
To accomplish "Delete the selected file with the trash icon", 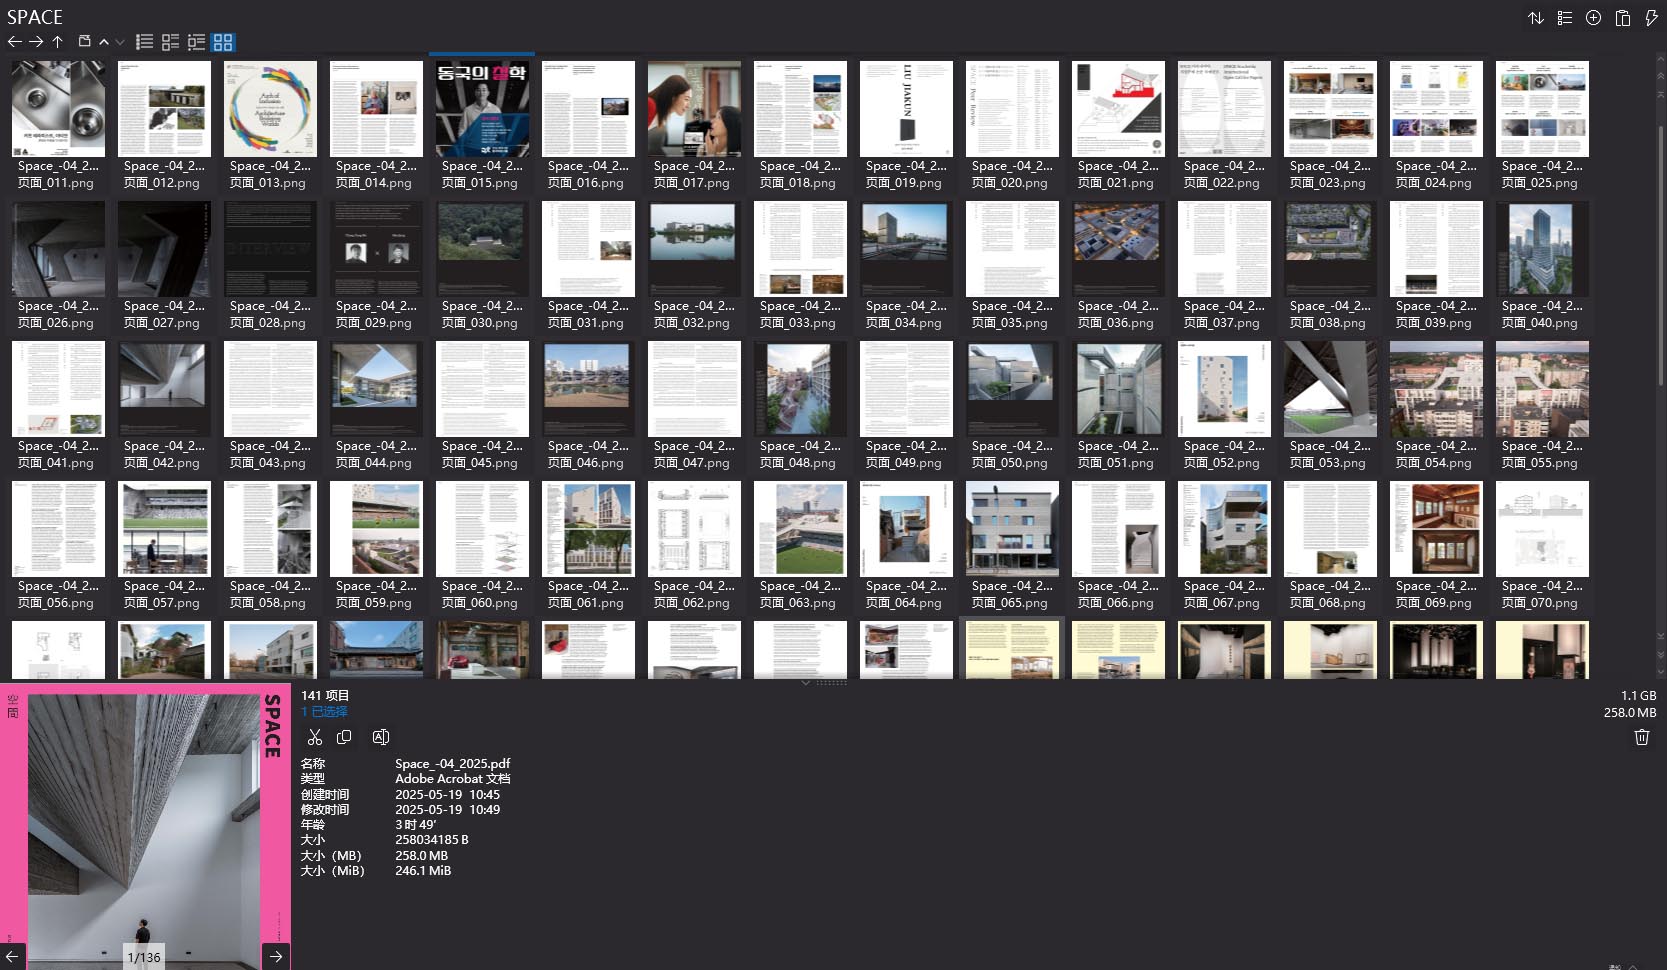I will [x=1641, y=738].
